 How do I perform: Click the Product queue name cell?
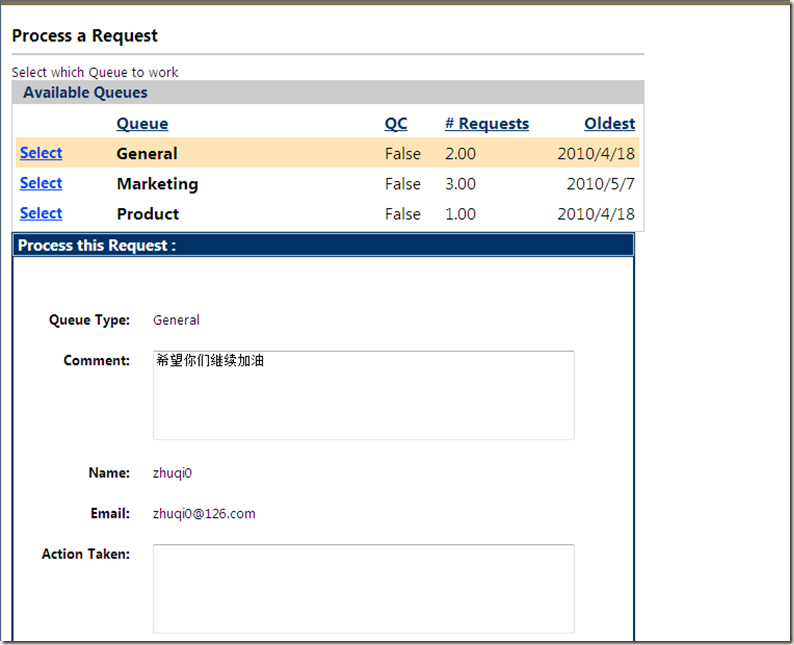click(x=148, y=214)
